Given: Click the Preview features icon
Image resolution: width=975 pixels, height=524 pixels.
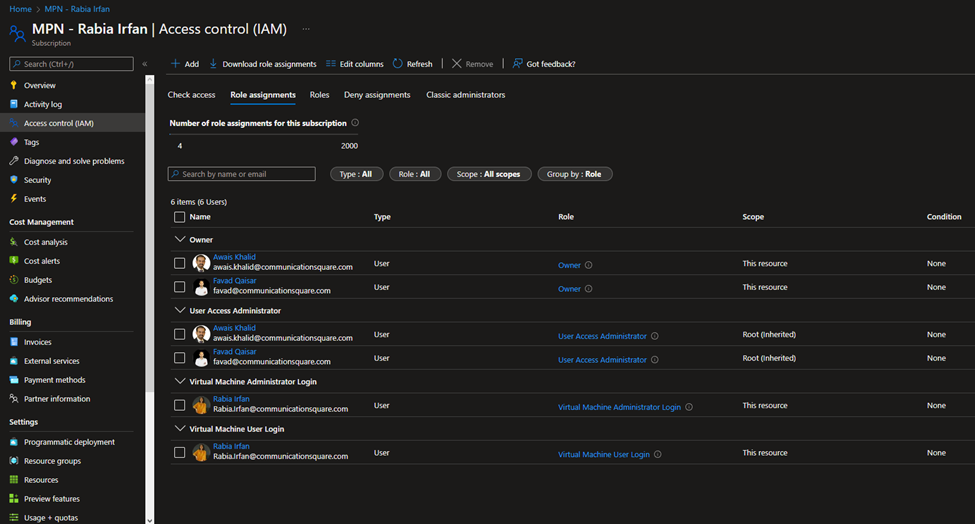Looking at the screenshot, I should (14, 499).
